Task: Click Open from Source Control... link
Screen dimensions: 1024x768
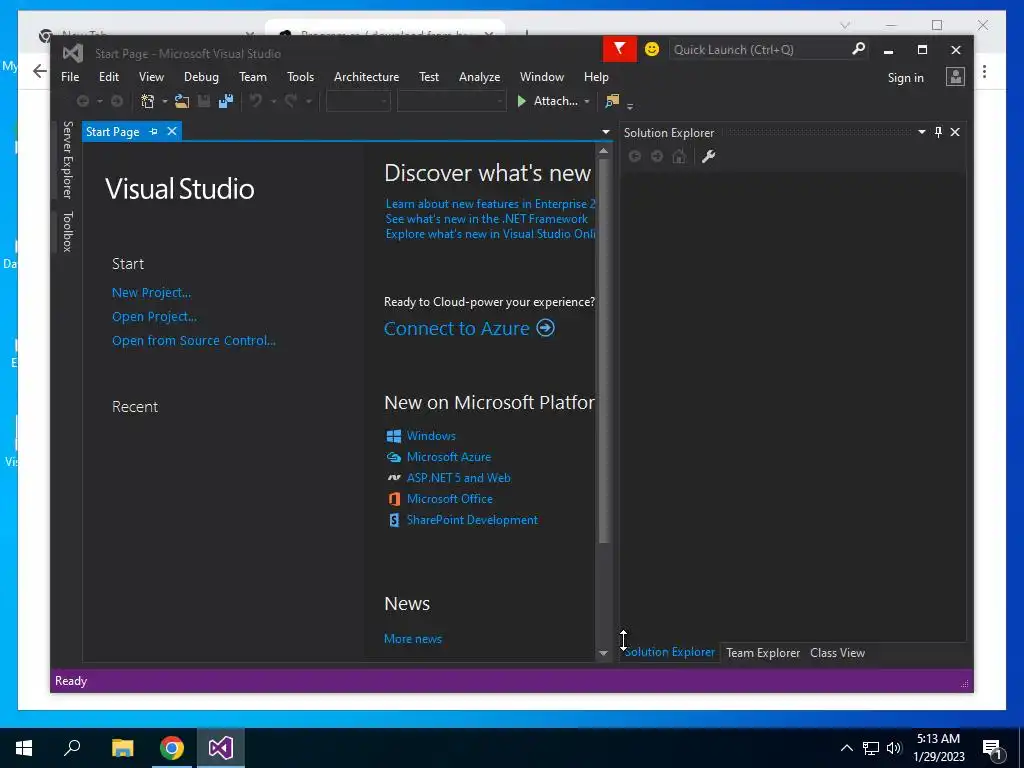Action: pyautogui.click(x=194, y=340)
